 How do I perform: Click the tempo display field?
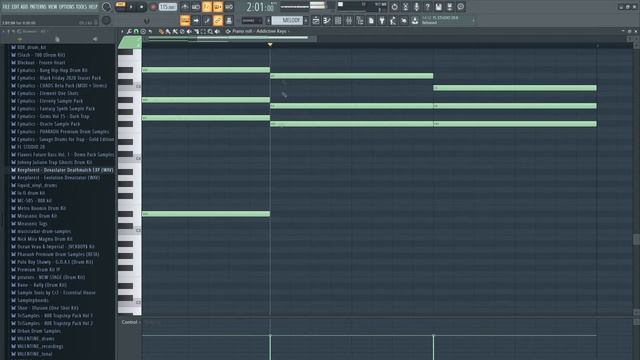(168, 7)
